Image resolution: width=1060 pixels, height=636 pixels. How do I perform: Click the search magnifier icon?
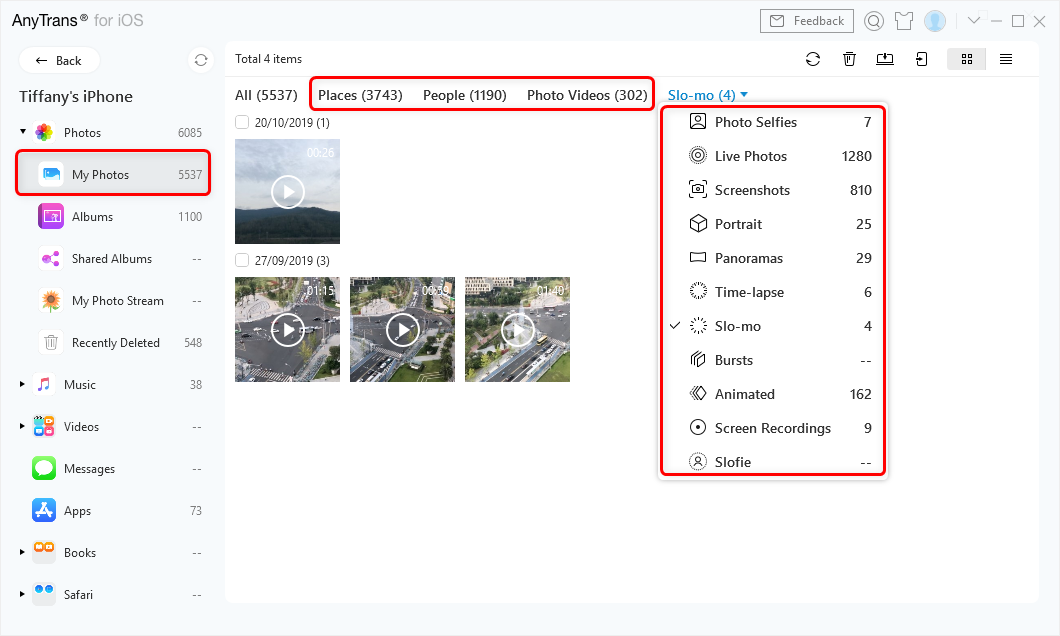pyautogui.click(x=874, y=21)
